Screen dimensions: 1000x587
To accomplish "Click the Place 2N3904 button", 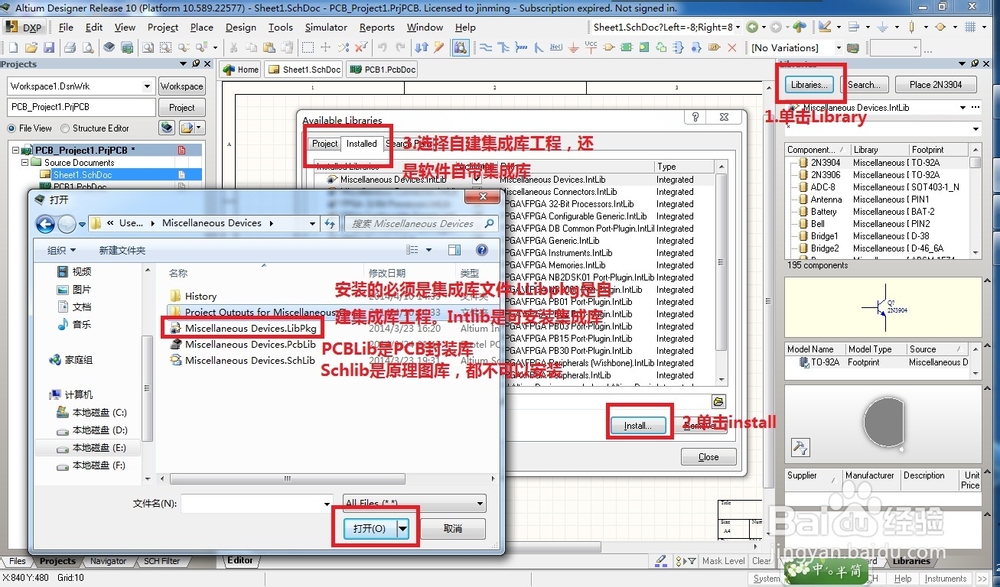I will click(x=936, y=84).
